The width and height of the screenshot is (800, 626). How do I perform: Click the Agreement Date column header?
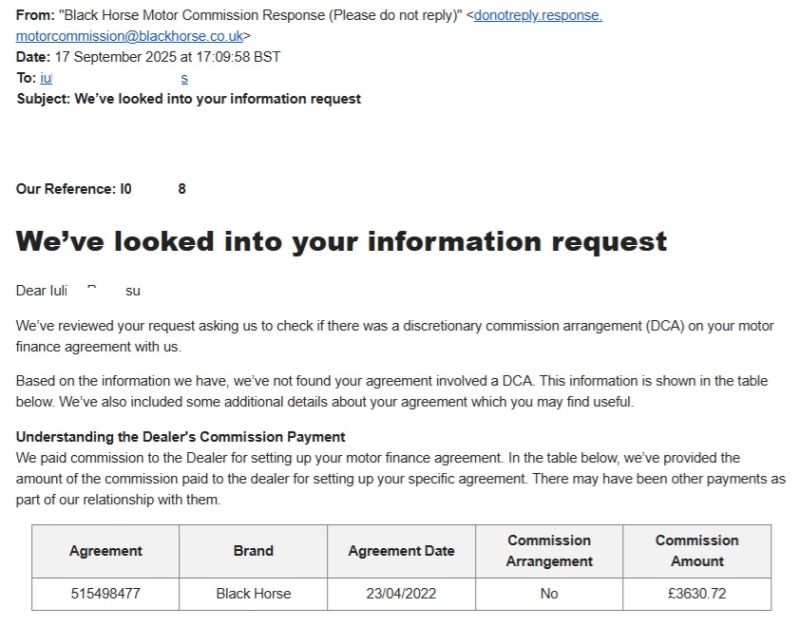click(x=401, y=551)
